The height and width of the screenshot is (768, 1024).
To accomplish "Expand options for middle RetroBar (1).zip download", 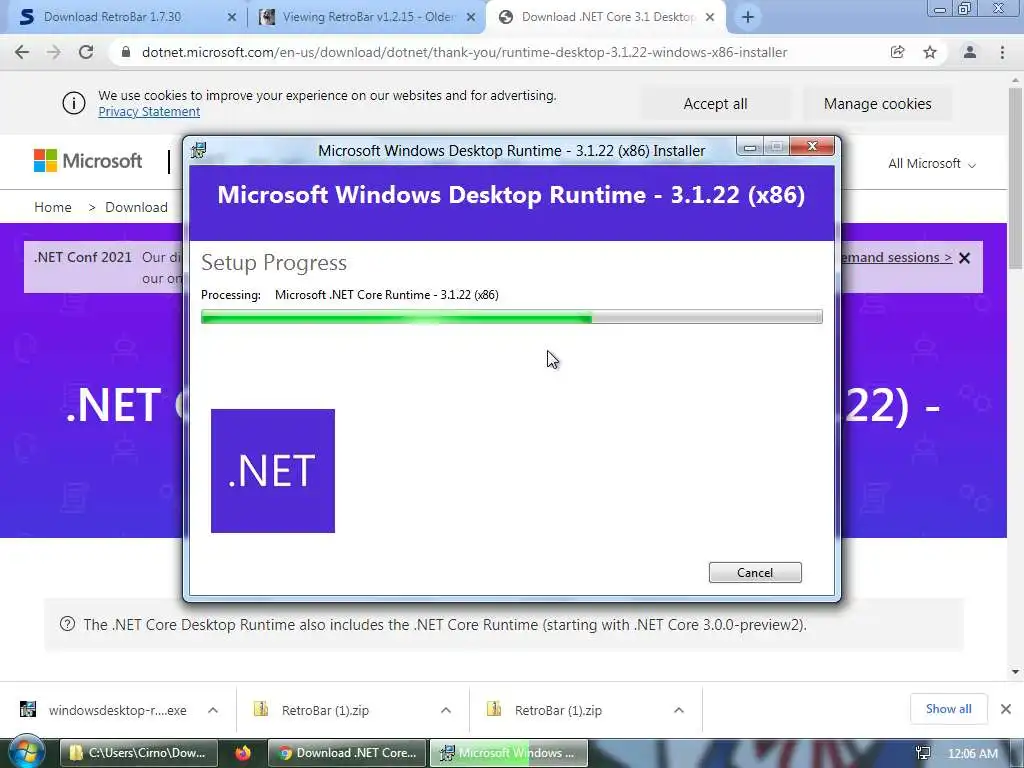I will 446,710.
